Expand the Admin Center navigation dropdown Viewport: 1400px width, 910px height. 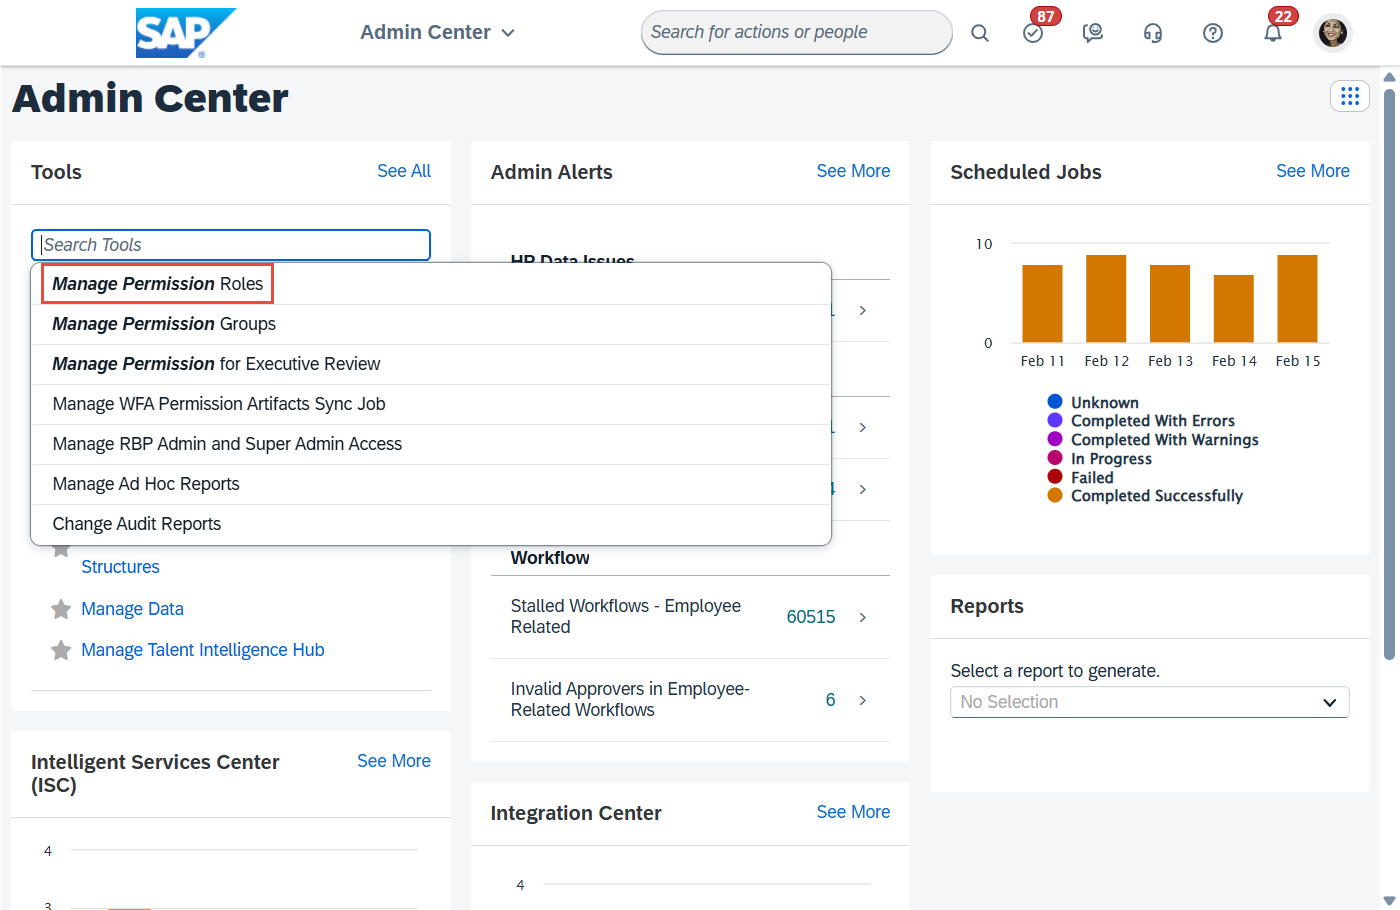coord(438,33)
